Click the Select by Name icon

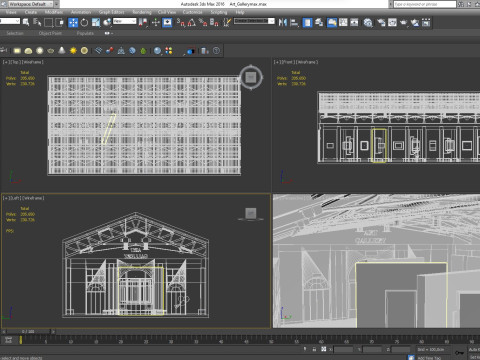click(x=37, y=22)
